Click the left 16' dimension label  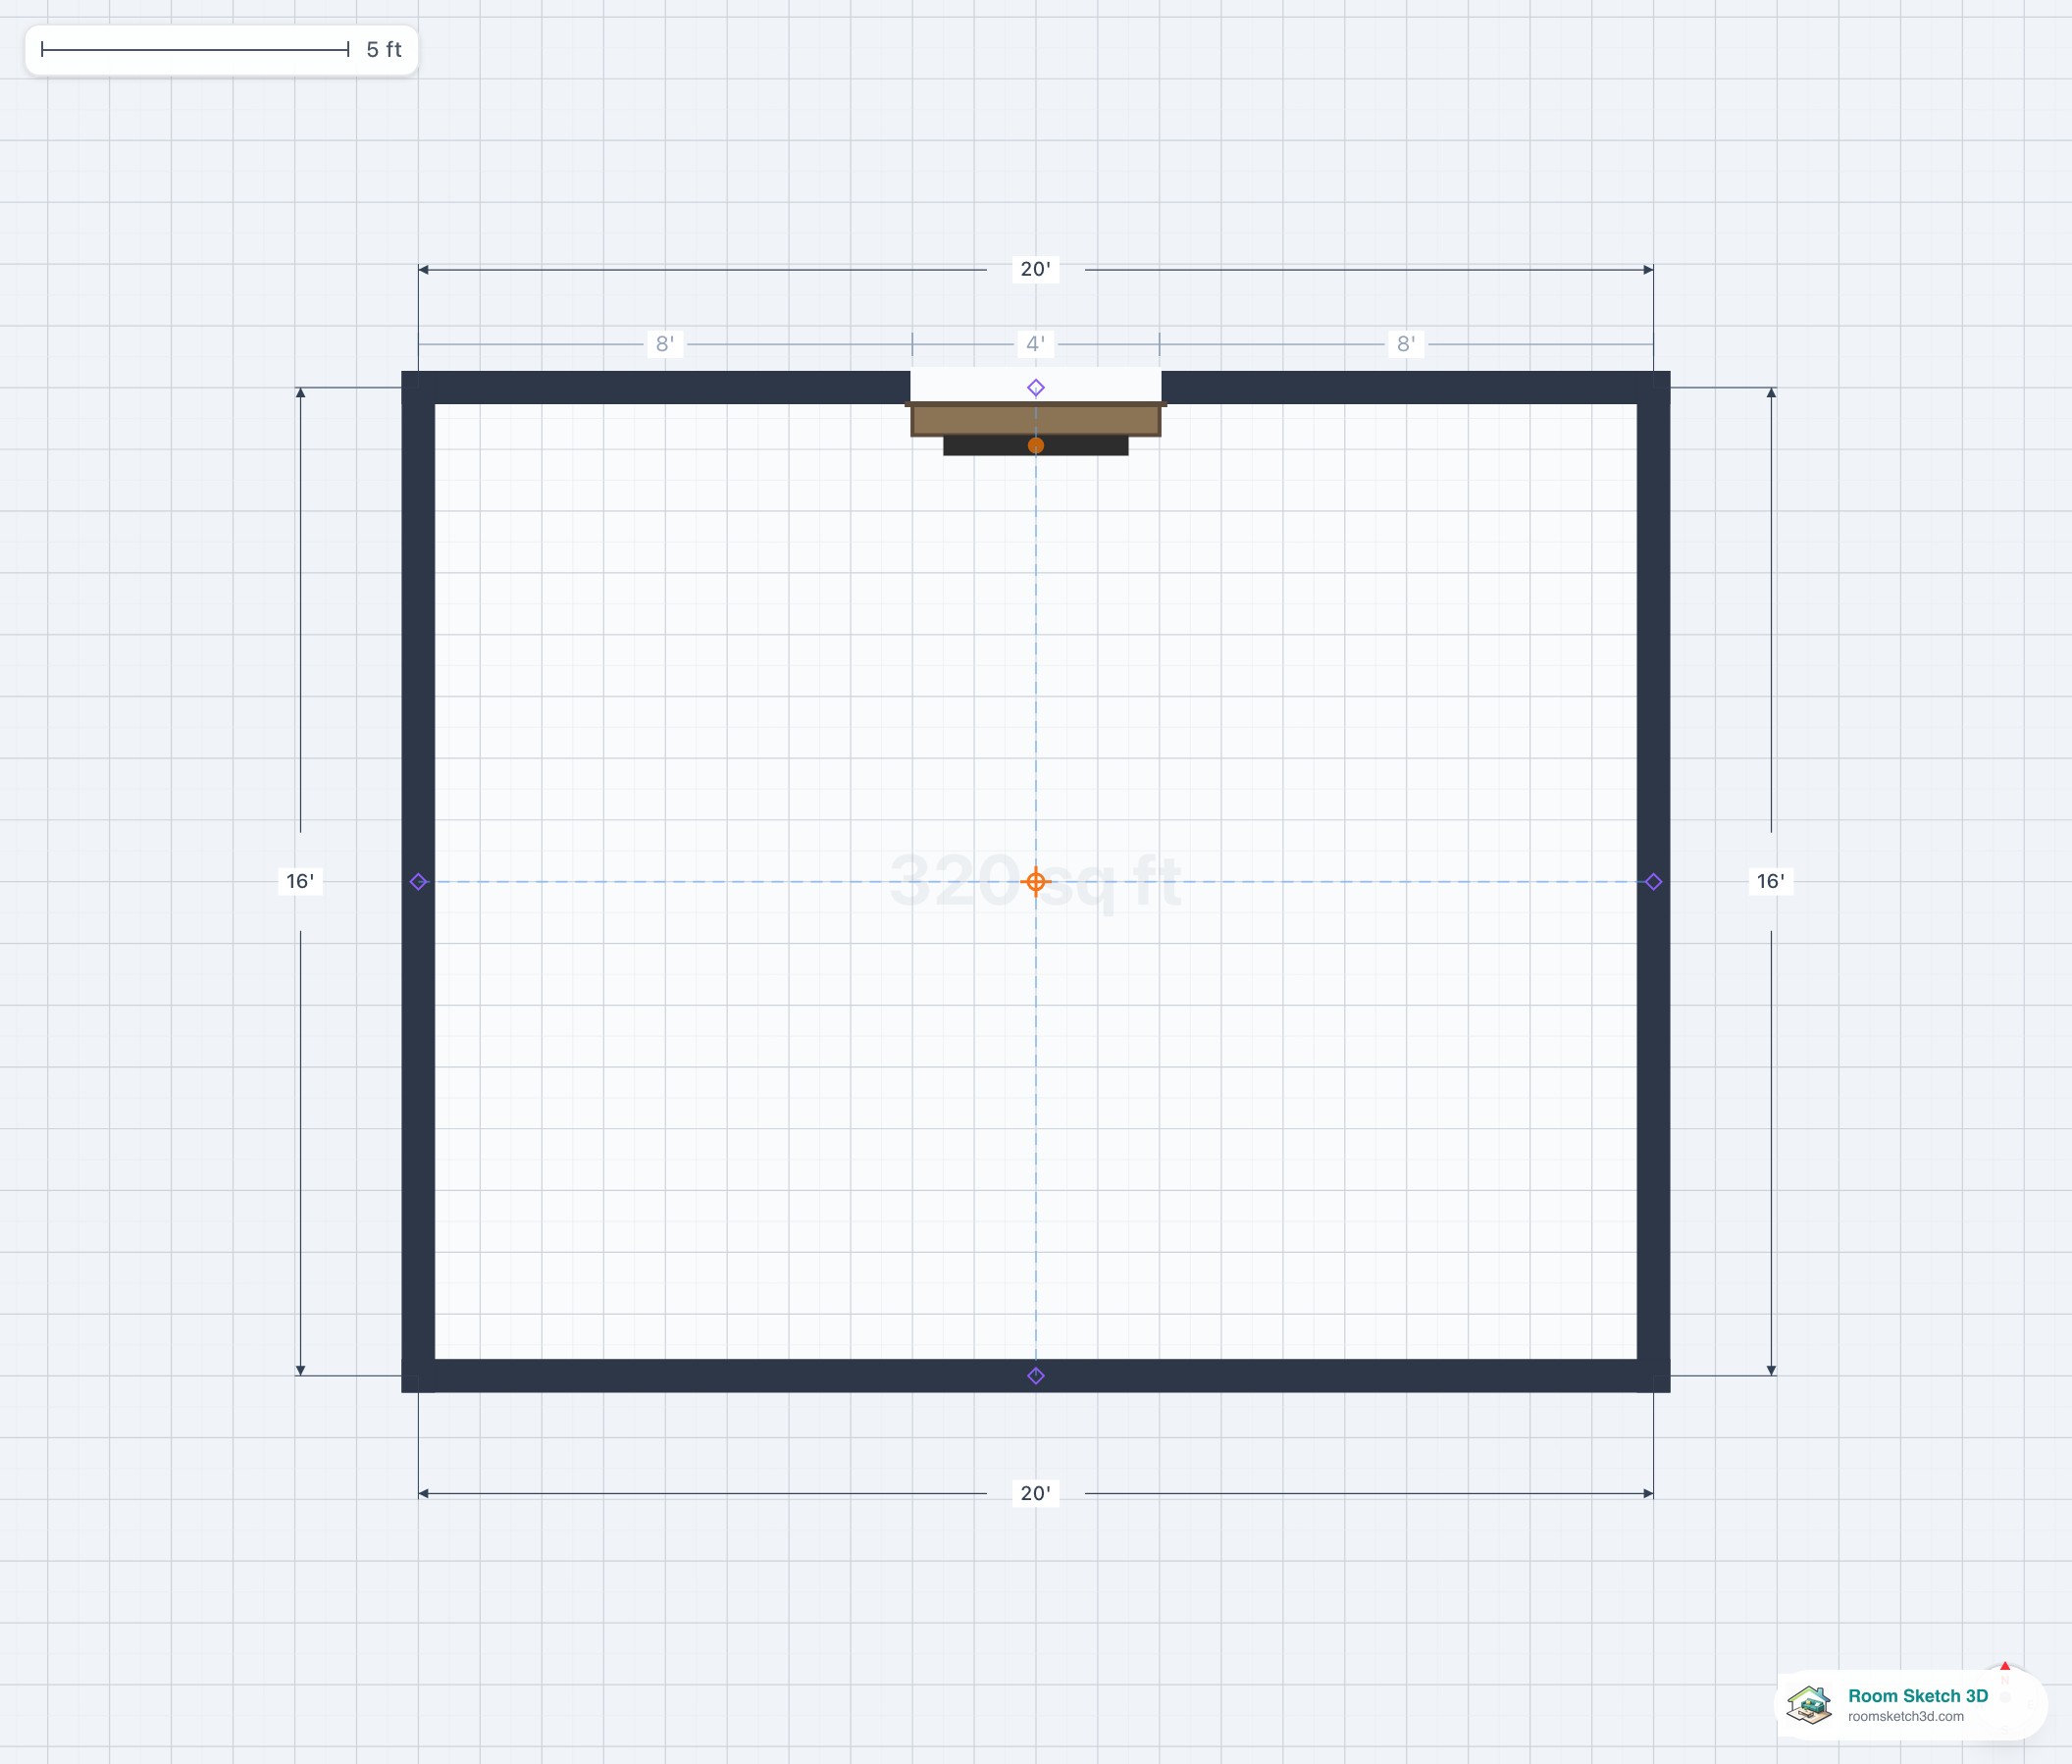pyautogui.click(x=300, y=881)
